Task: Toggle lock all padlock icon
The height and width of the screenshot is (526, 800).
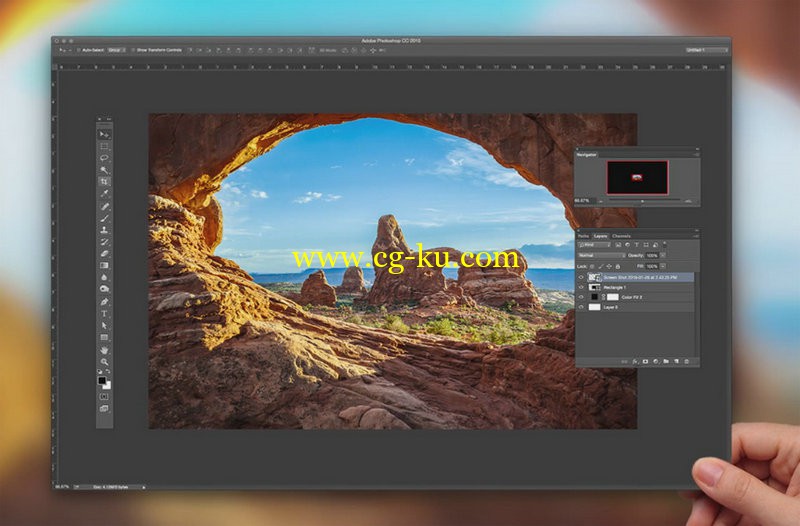Action: coord(618,266)
